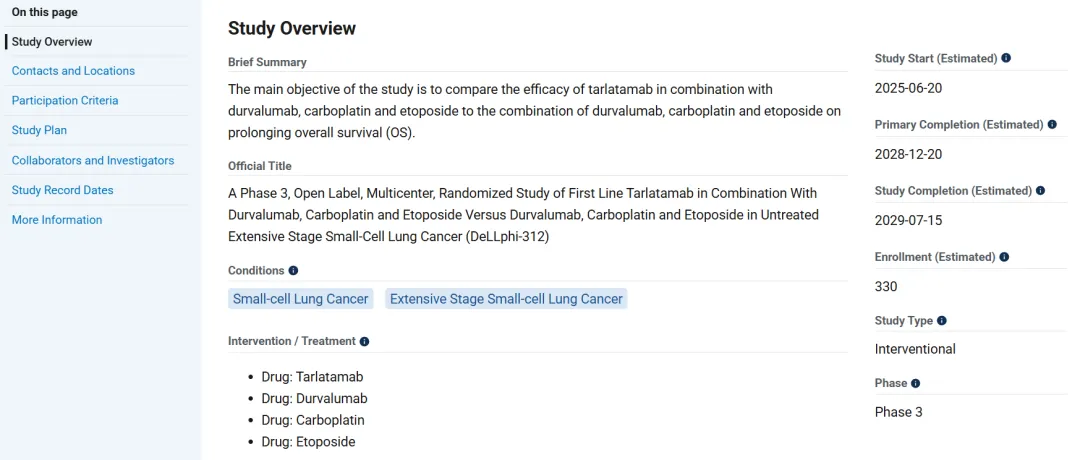The image size is (1080, 460).
Task: Show info for Study Completion (Estimated)
Action: point(1041,191)
